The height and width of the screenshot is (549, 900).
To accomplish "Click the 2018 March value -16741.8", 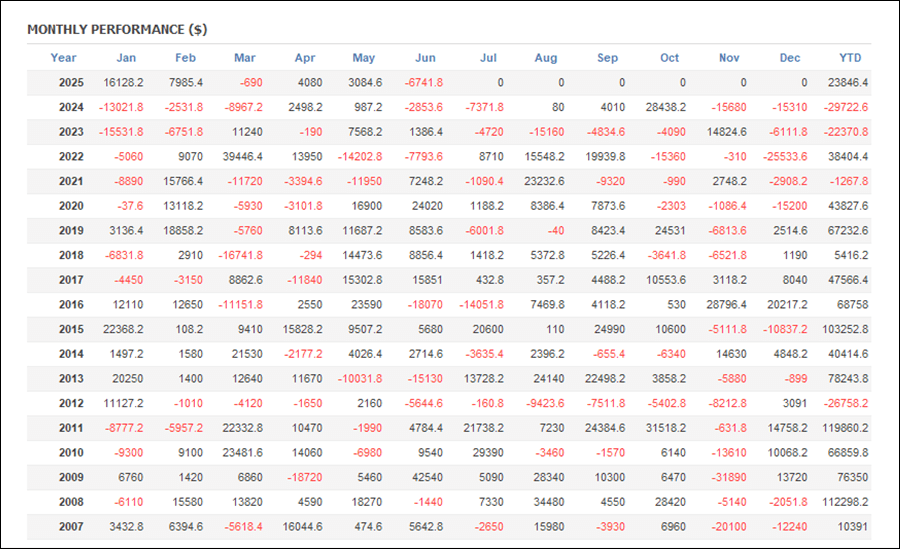I will coord(240,256).
